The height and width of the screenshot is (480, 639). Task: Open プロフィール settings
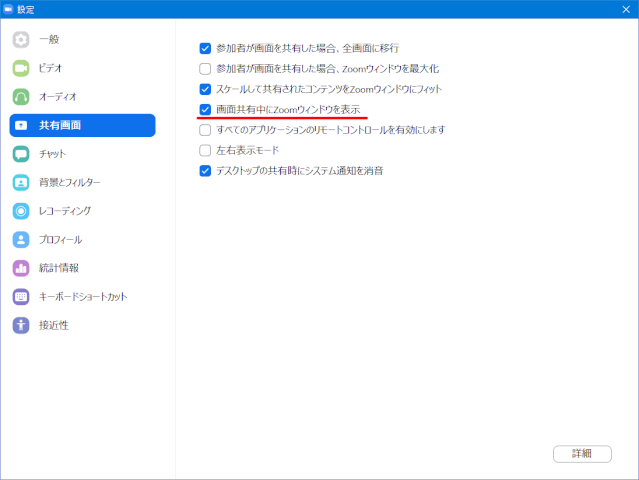click(82, 240)
